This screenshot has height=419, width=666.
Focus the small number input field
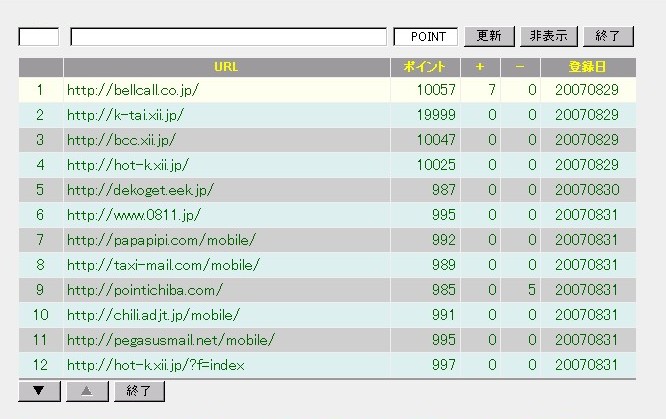click(39, 37)
